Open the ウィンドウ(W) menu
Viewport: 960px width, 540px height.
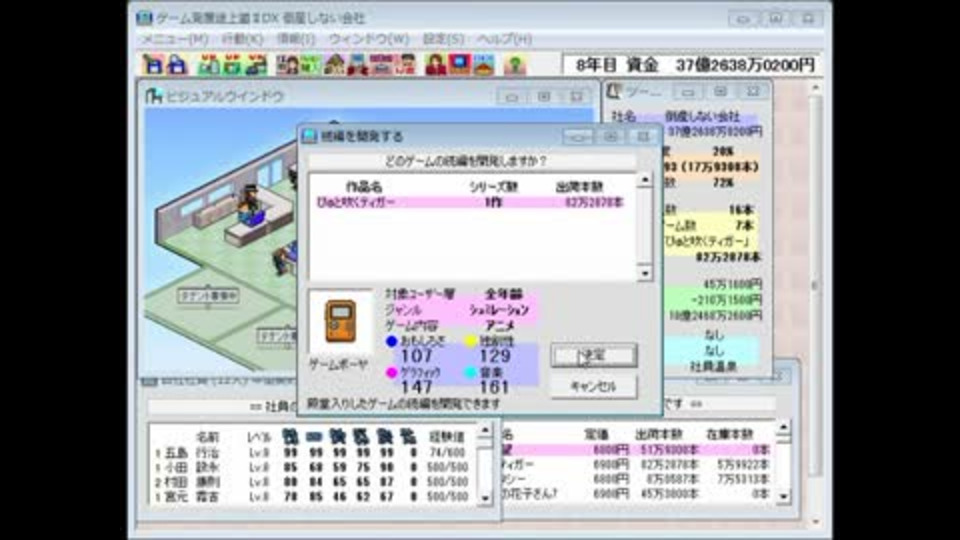point(369,39)
